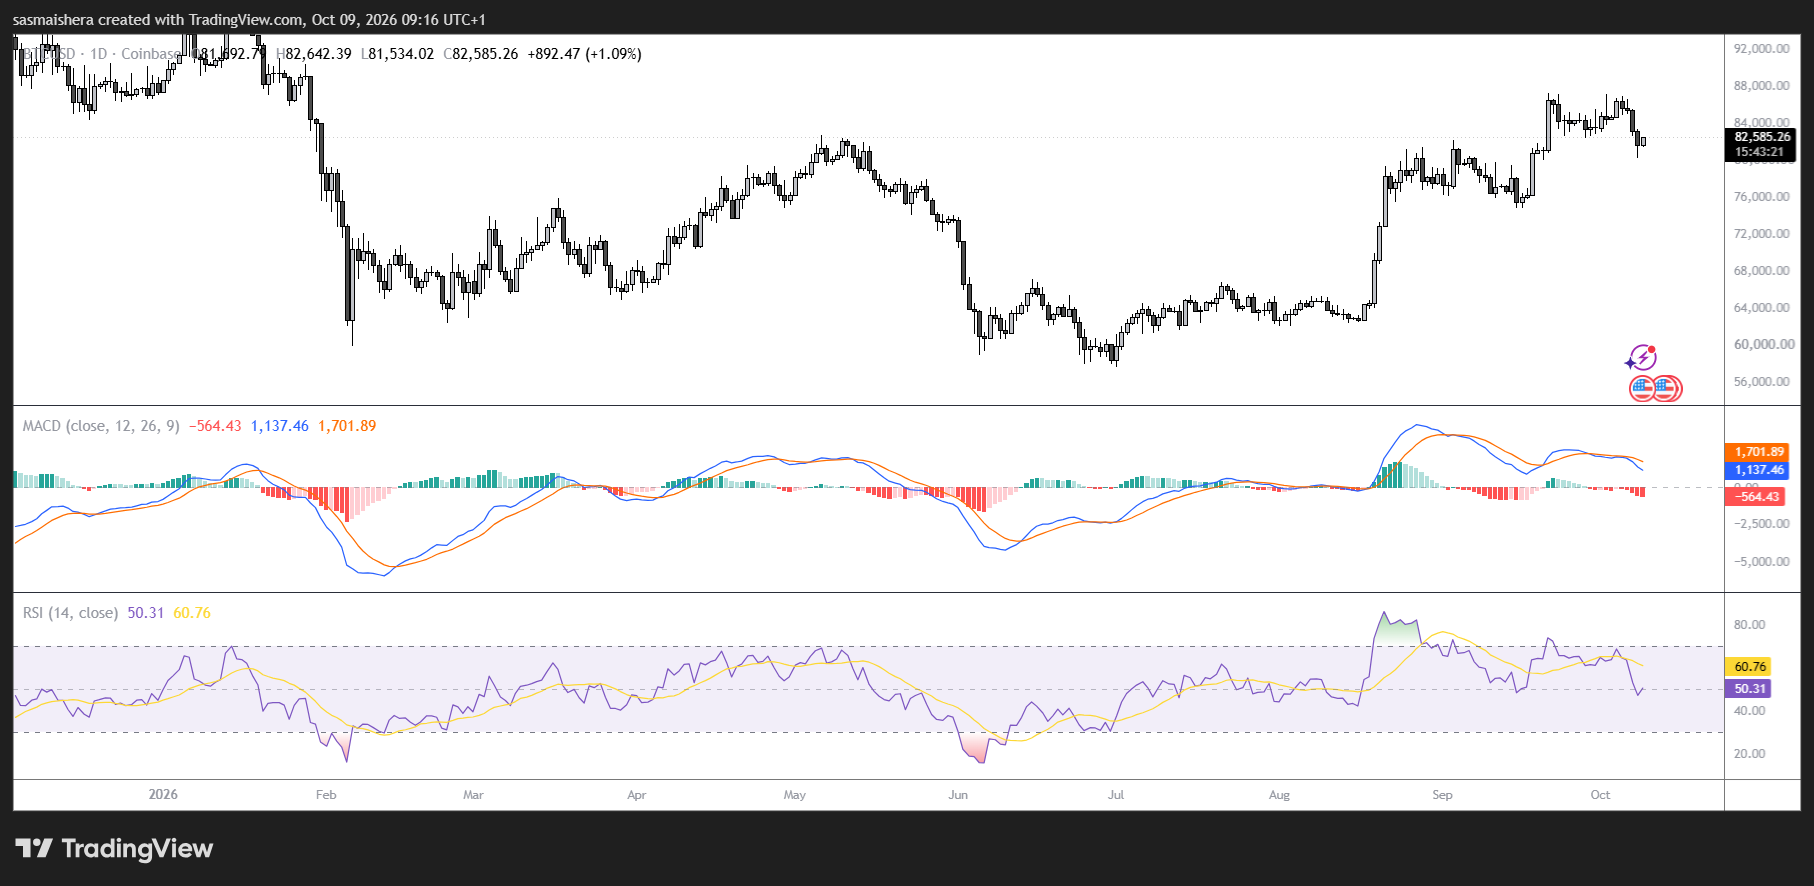Click the purple 50.31 label on RSI axis
Image resolution: width=1814 pixels, height=886 pixels.
pos(1749,689)
